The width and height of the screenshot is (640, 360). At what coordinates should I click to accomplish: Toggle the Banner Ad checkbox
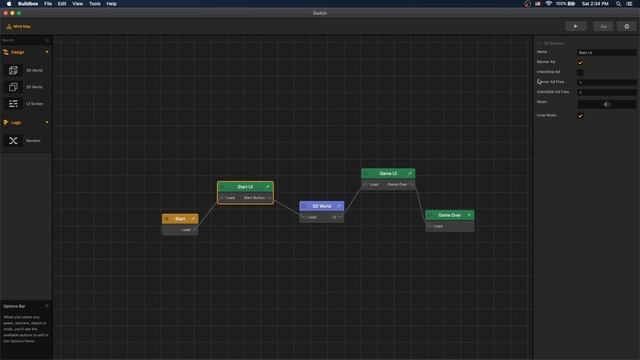click(x=580, y=62)
